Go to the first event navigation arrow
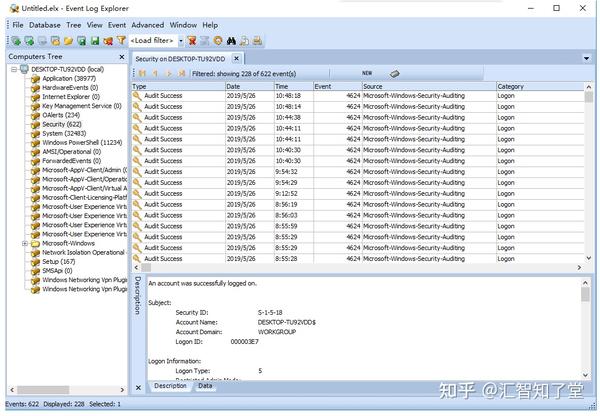 (x=142, y=73)
